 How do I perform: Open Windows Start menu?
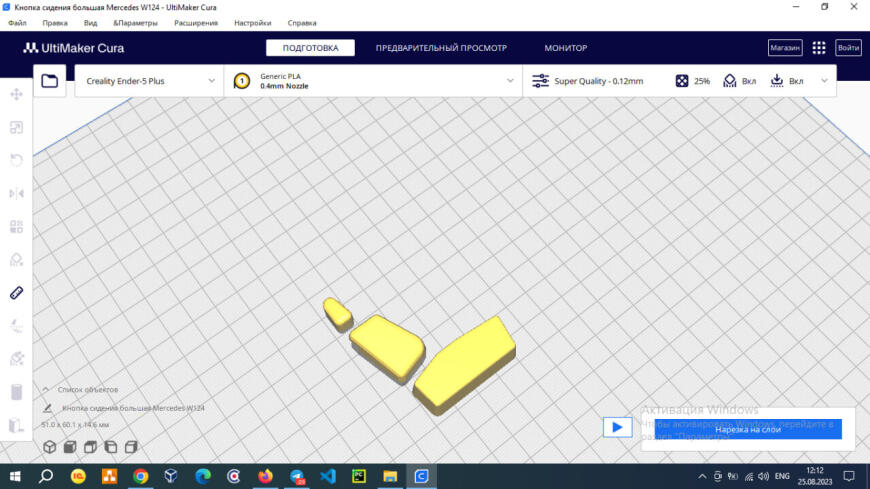tap(15, 476)
